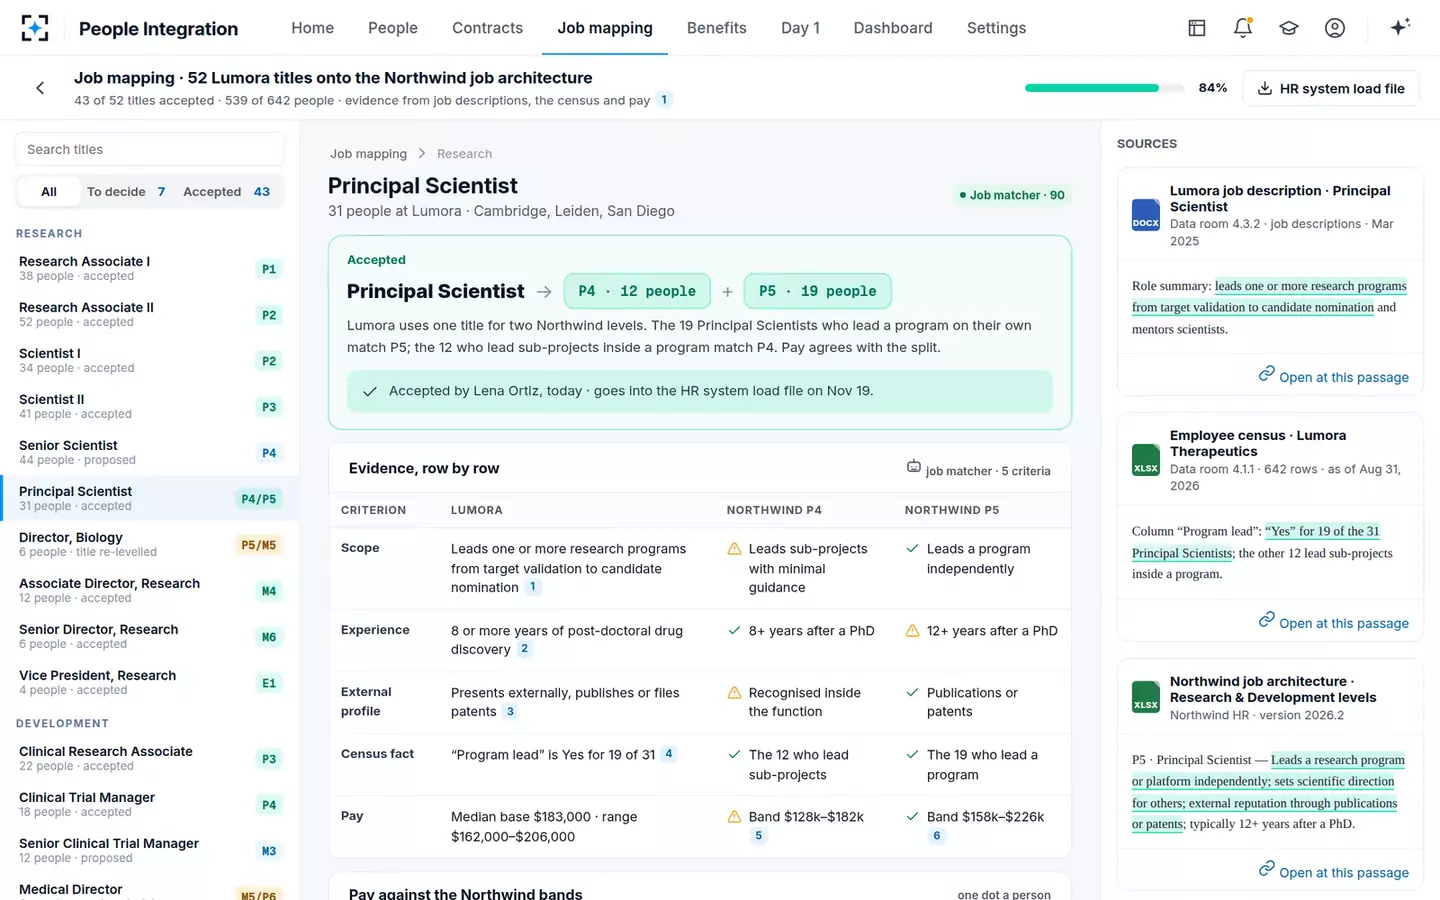
Task: Open the Home tab
Action: click(x=313, y=28)
